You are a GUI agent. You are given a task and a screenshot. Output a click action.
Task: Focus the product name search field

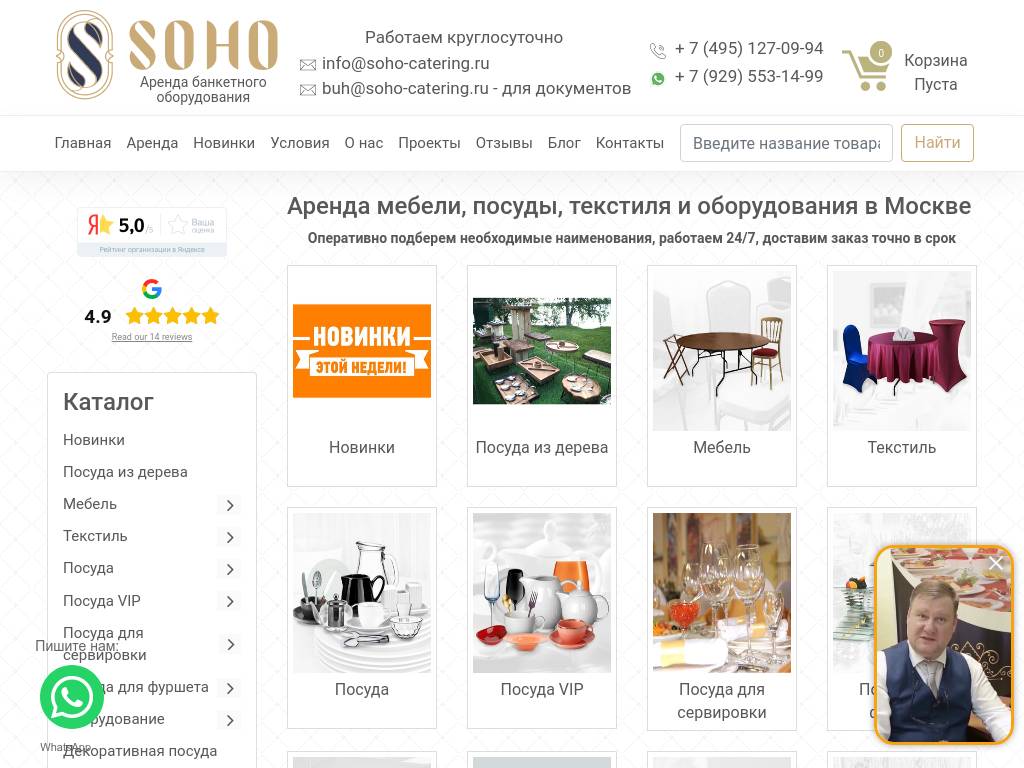786,143
